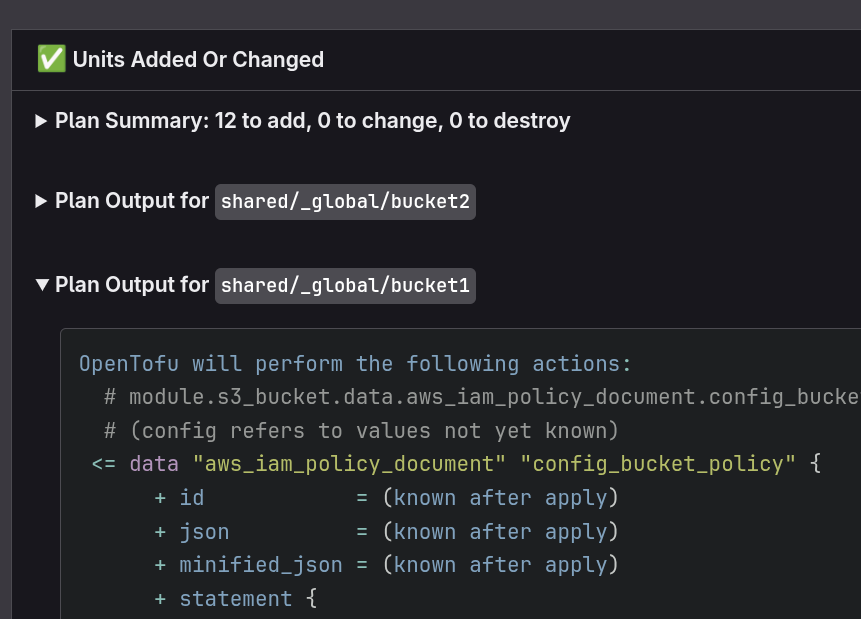Expand the bucket2 plan output arrow
The width and height of the screenshot is (861, 619).
pyautogui.click(x=41, y=201)
